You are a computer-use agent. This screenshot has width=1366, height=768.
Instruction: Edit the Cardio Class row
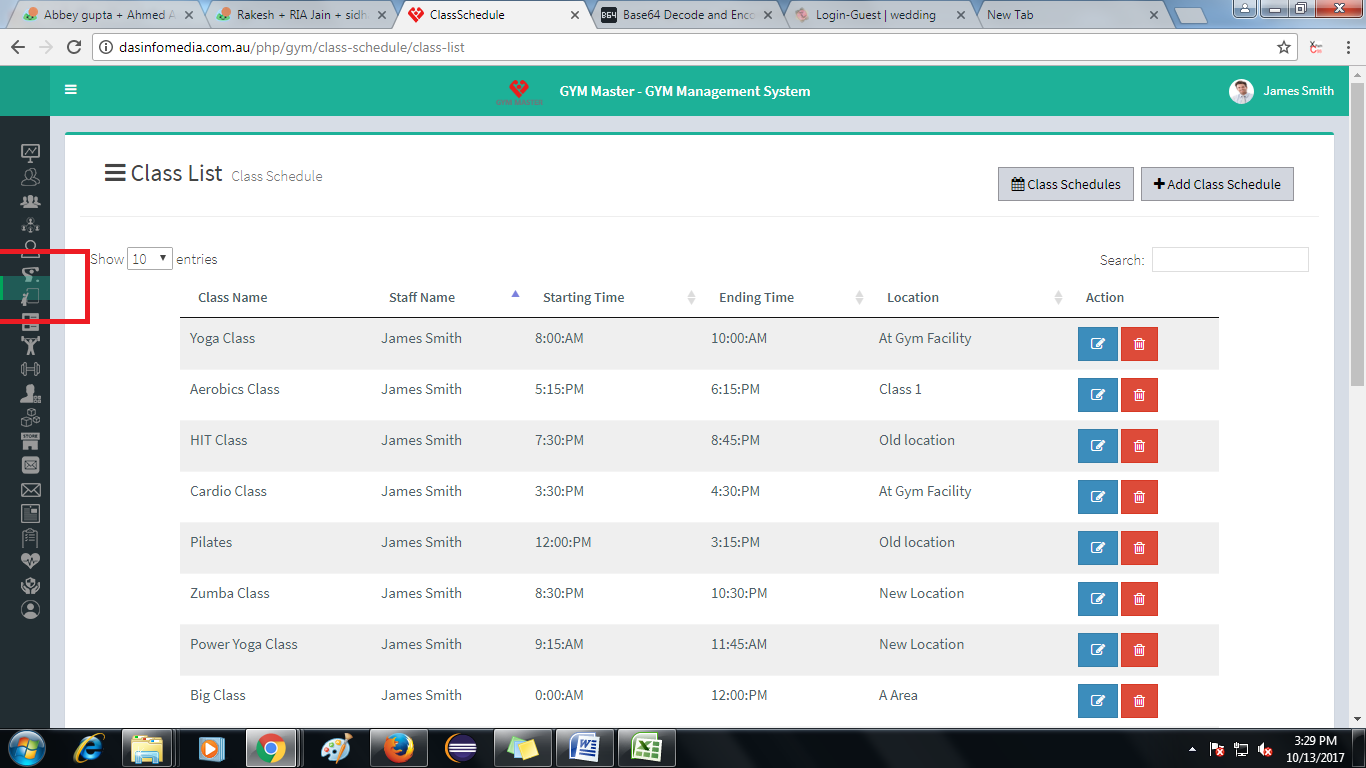1097,497
